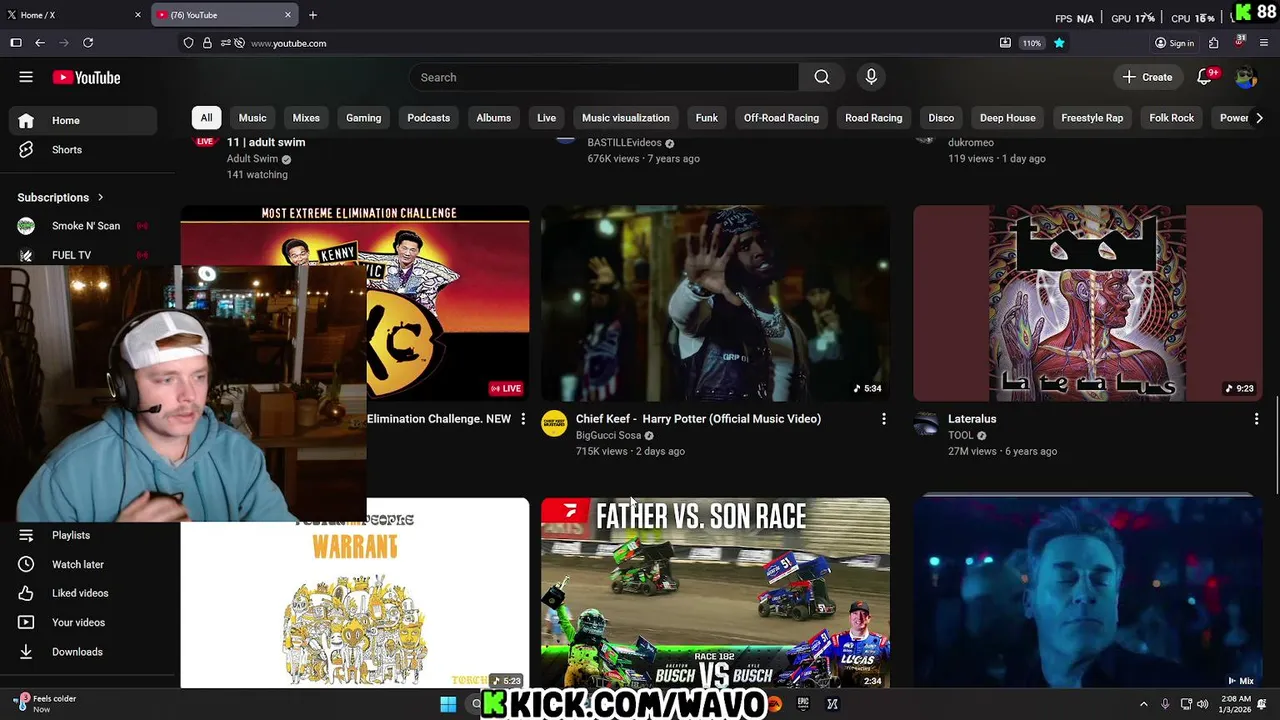Show hidden system tray icons
Screen dimensions: 1280x720
pyautogui.click(x=1144, y=704)
